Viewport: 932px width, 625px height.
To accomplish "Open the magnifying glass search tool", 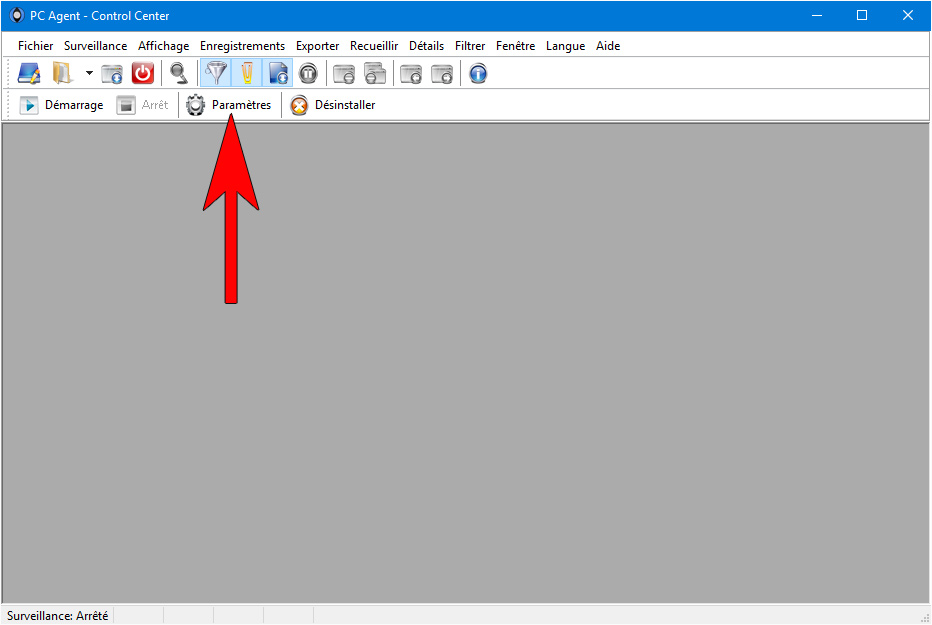I will [179, 74].
